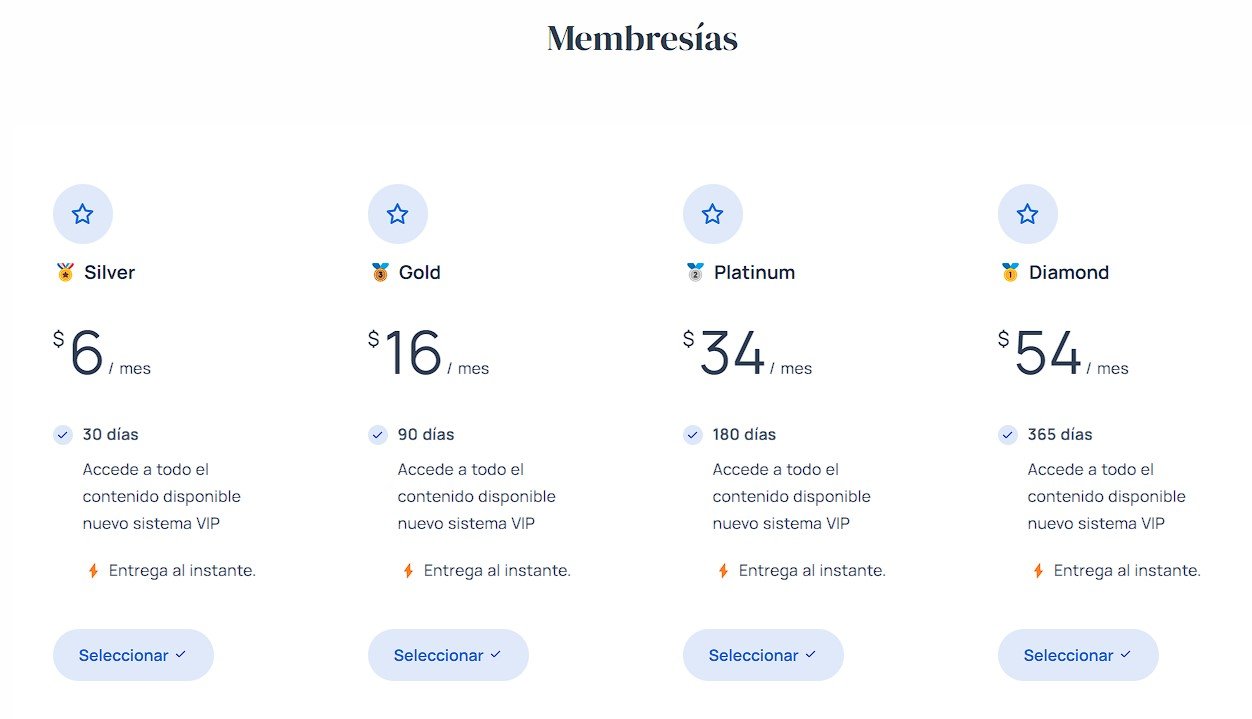Click the lightning bolt icon under Diamond
The image size is (1252, 719).
[1038, 571]
